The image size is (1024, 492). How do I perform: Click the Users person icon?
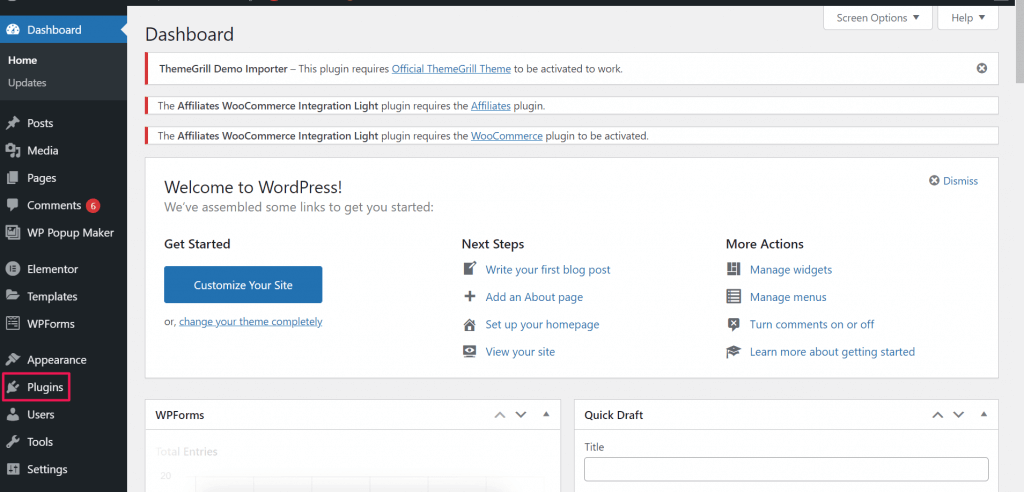pos(12,414)
